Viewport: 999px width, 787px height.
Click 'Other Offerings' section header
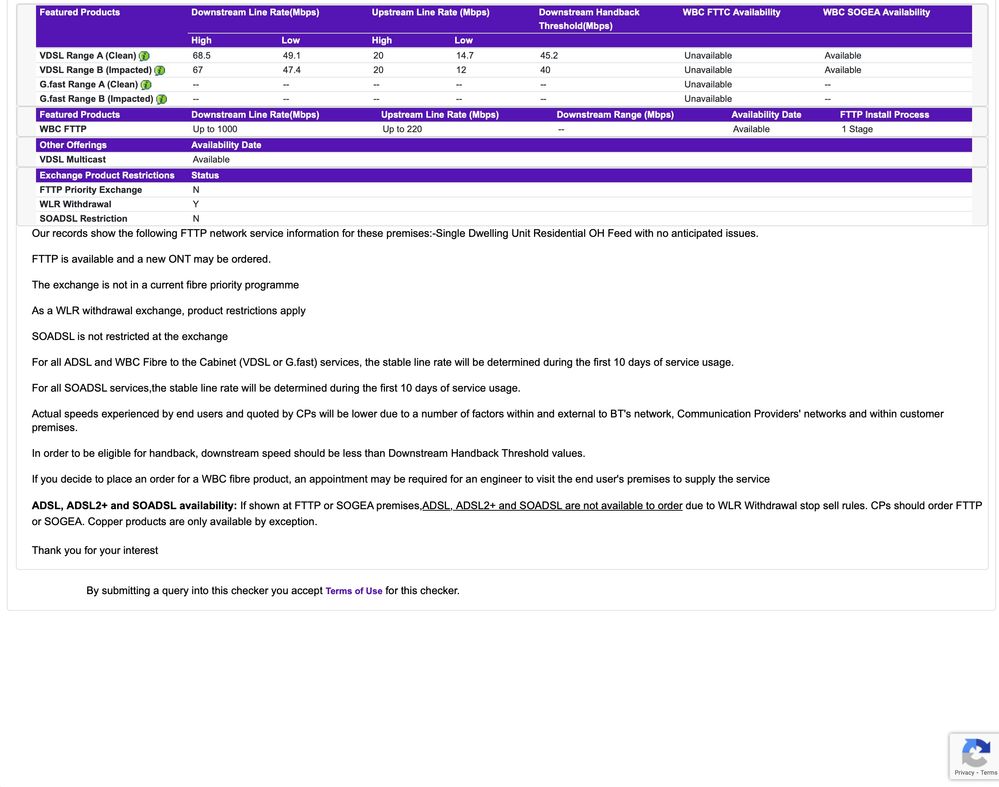73,145
